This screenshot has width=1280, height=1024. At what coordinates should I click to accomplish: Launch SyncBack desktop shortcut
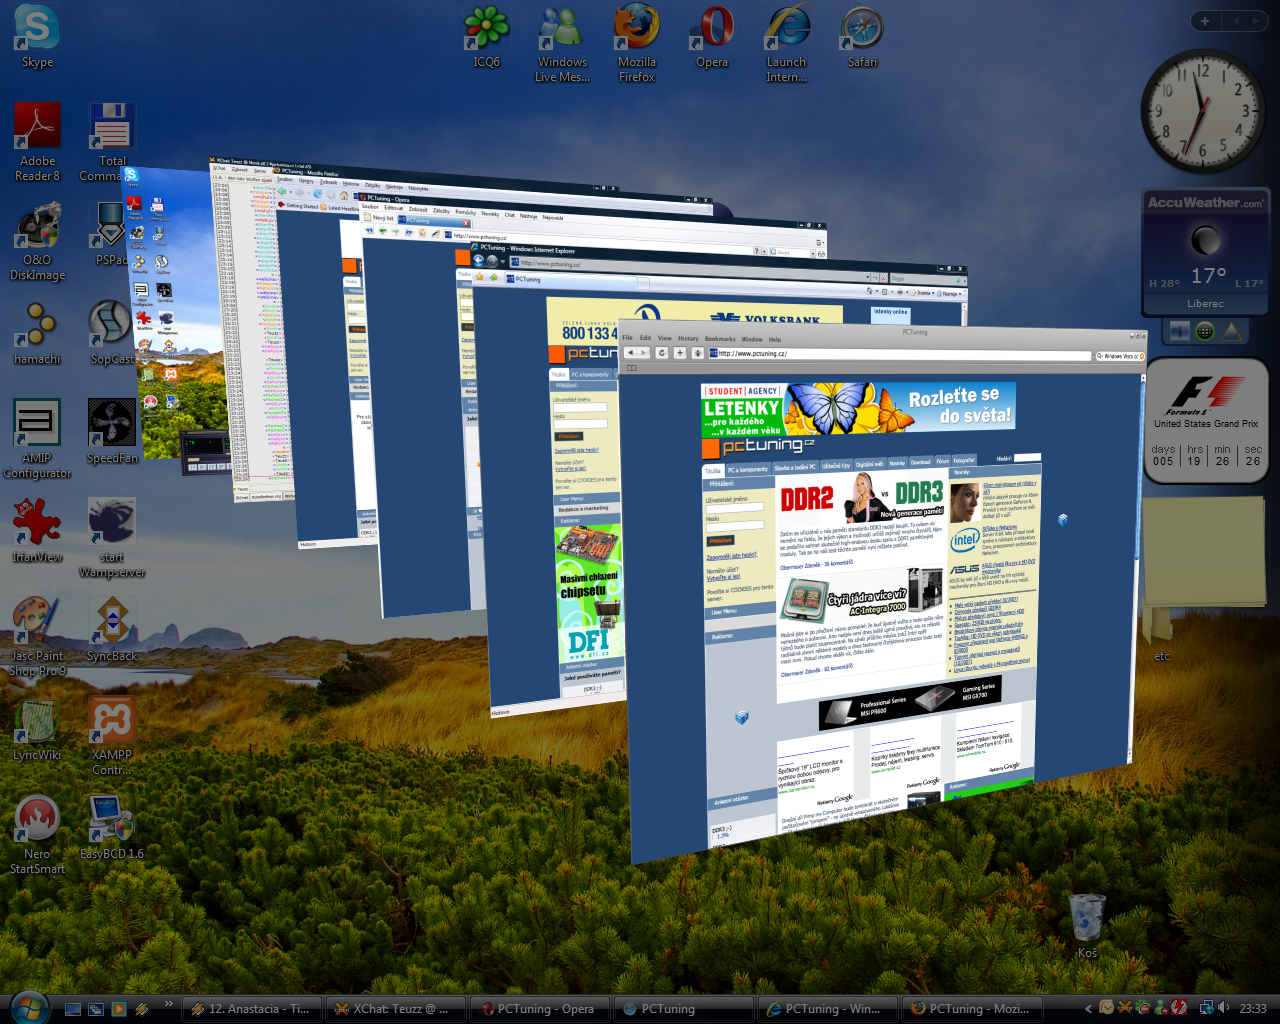(112, 630)
